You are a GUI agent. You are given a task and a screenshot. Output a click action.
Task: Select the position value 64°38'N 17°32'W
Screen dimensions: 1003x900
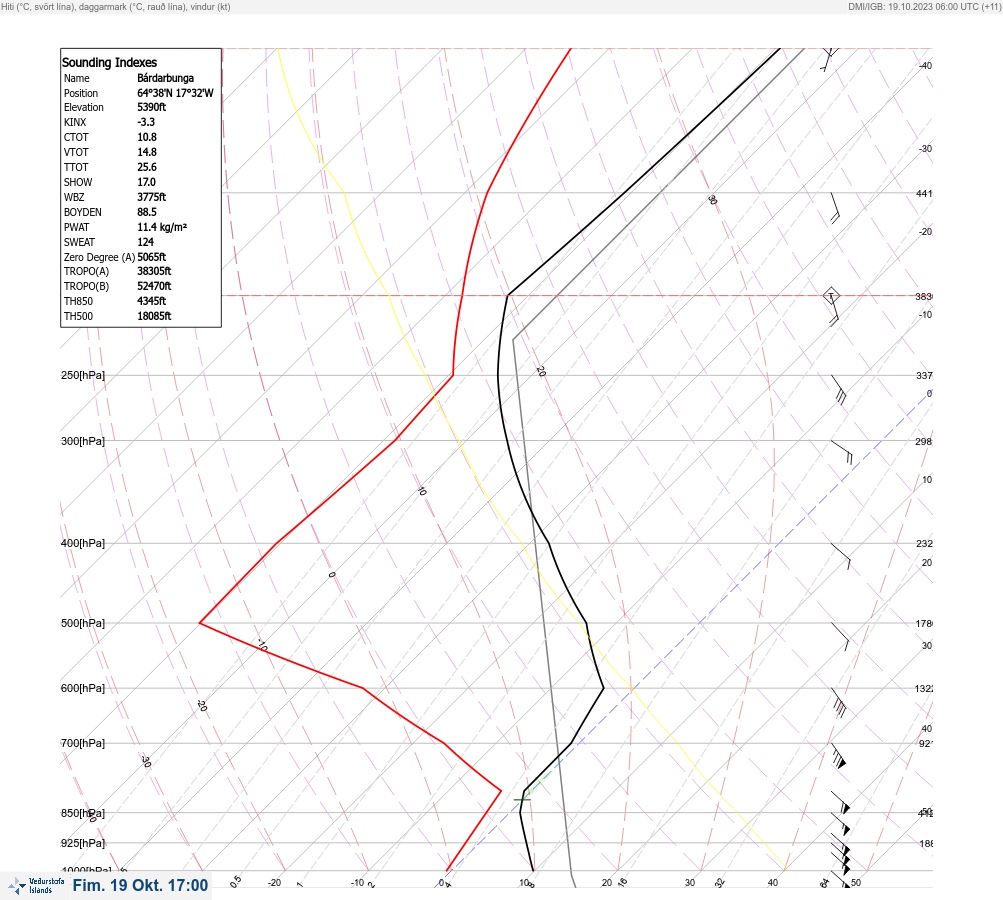(175, 93)
